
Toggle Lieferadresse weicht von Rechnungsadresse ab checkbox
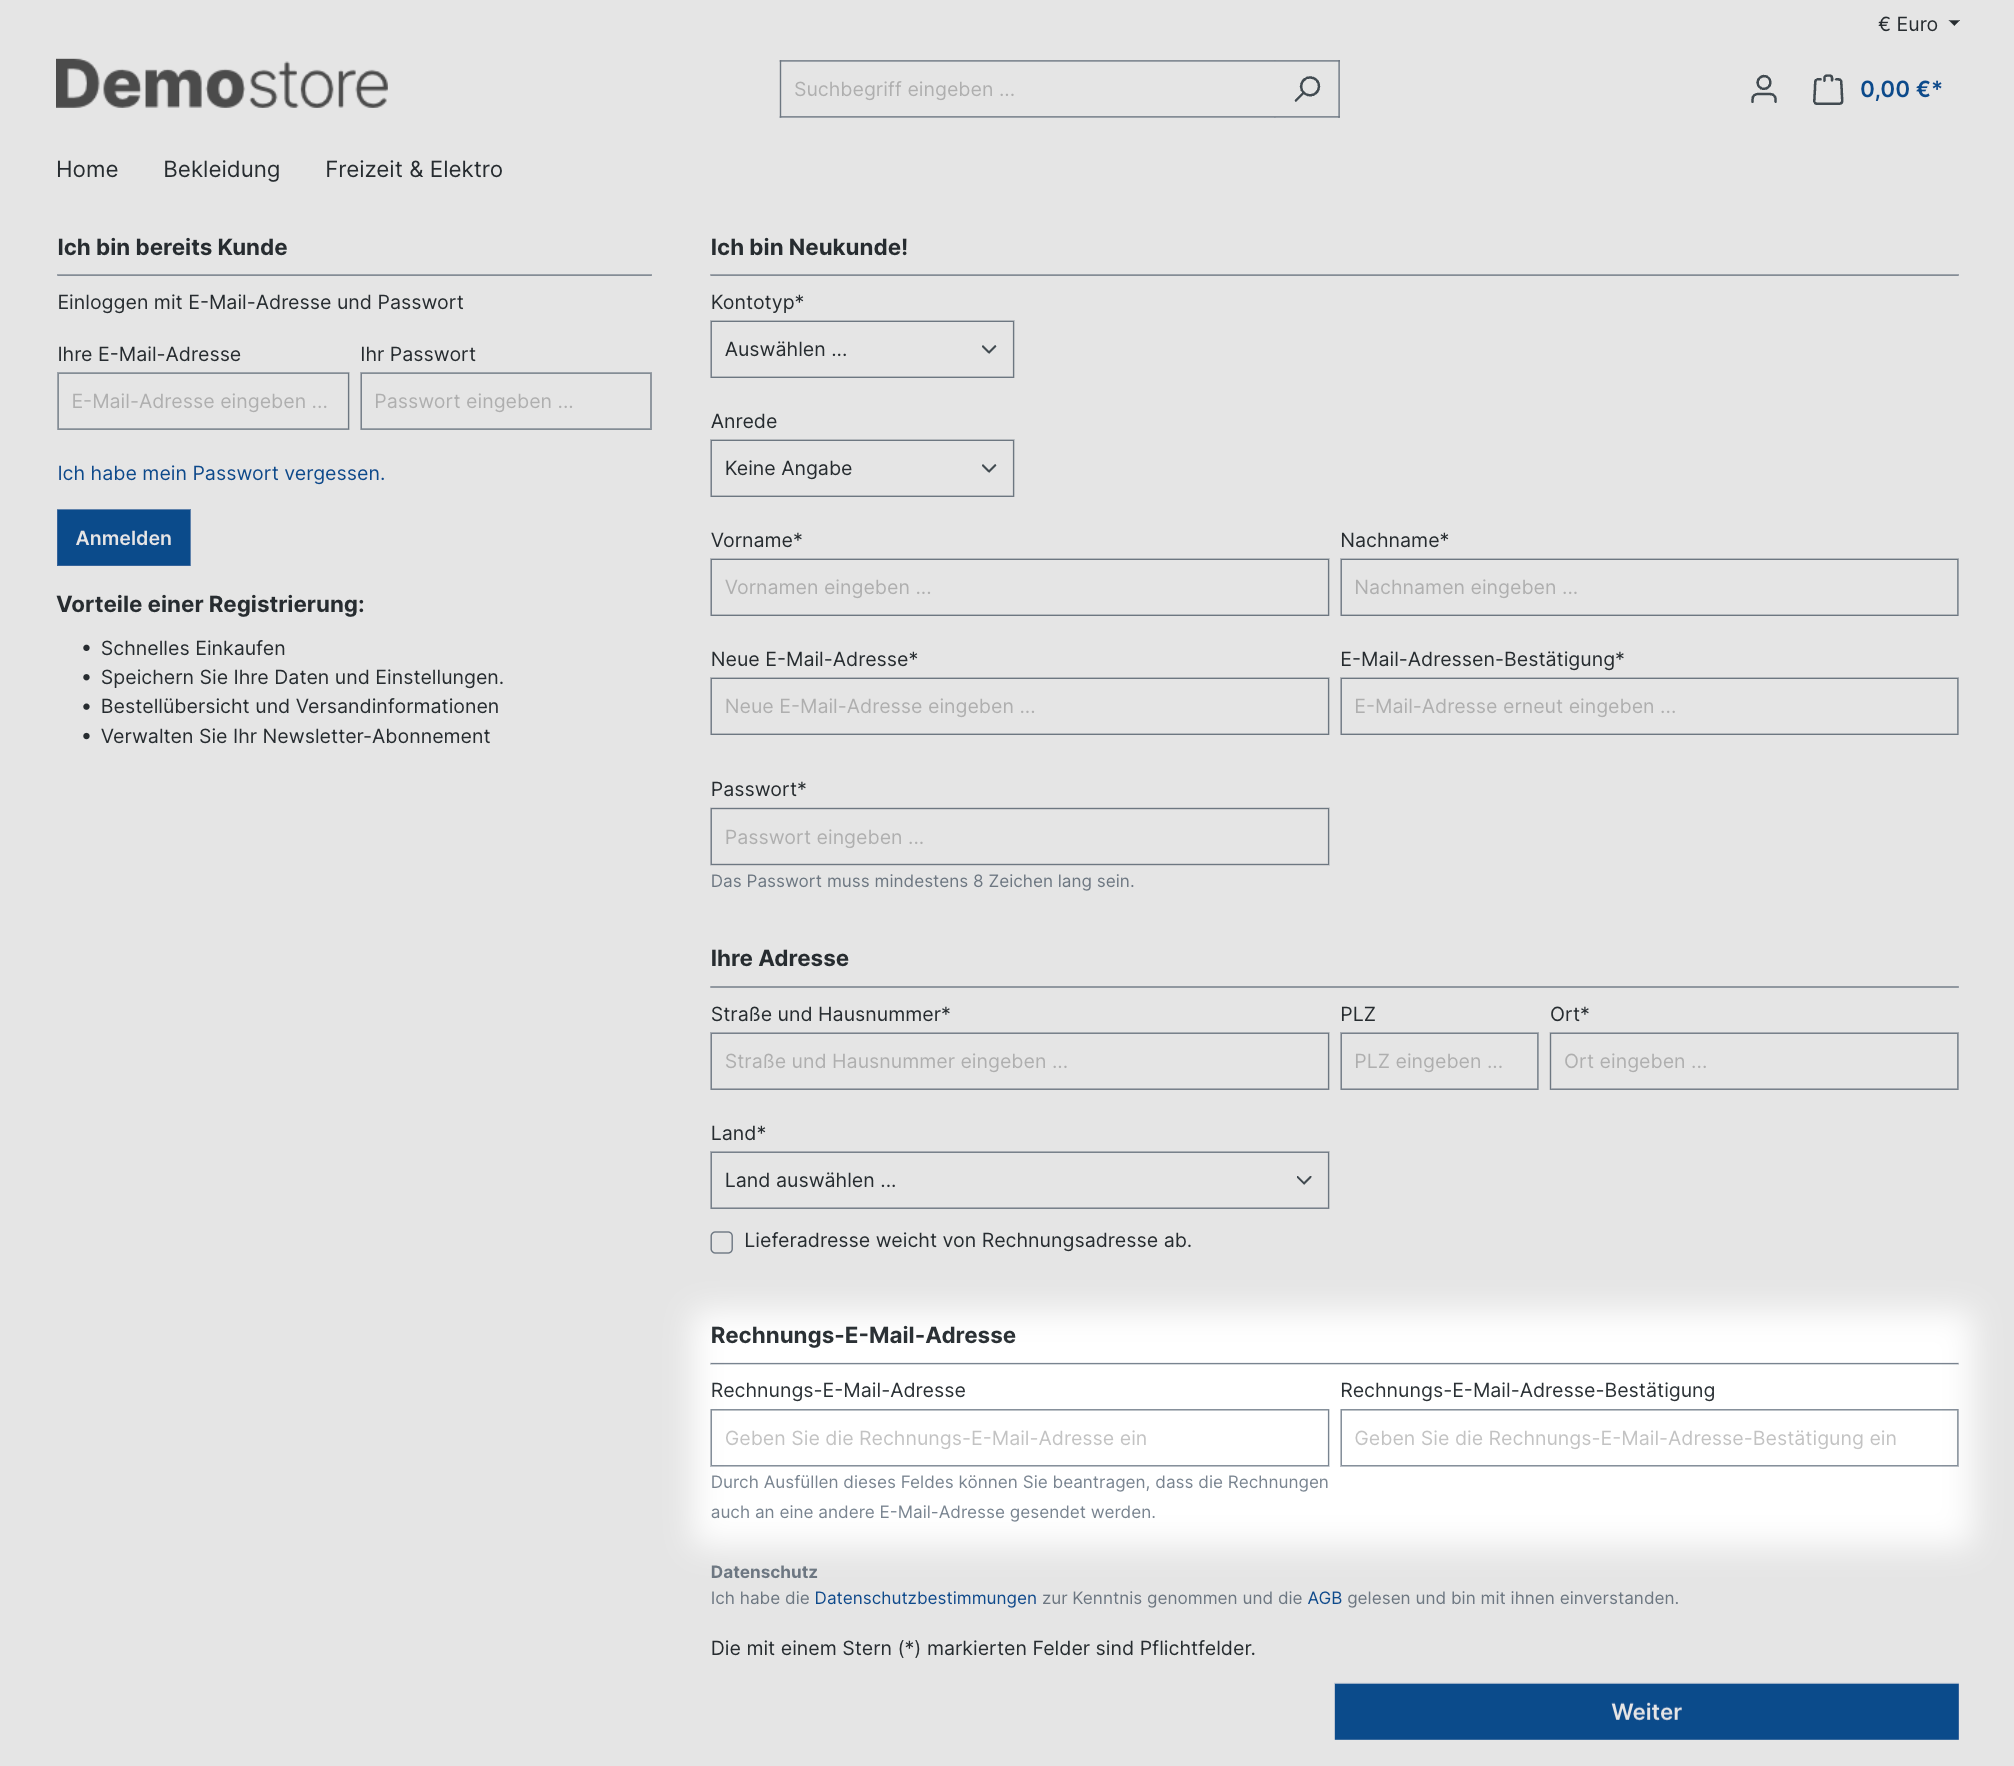(721, 1240)
